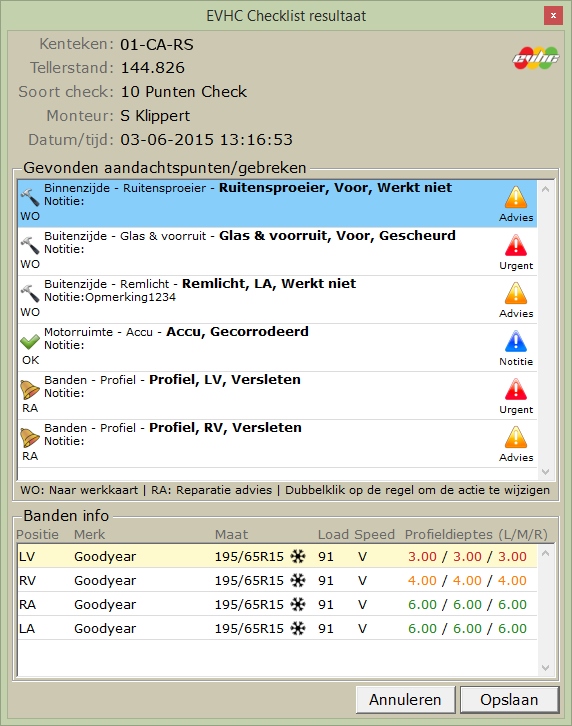Click the Annuleren button
Image resolution: width=572 pixels, height=726 pixels.
coord(405,700)
